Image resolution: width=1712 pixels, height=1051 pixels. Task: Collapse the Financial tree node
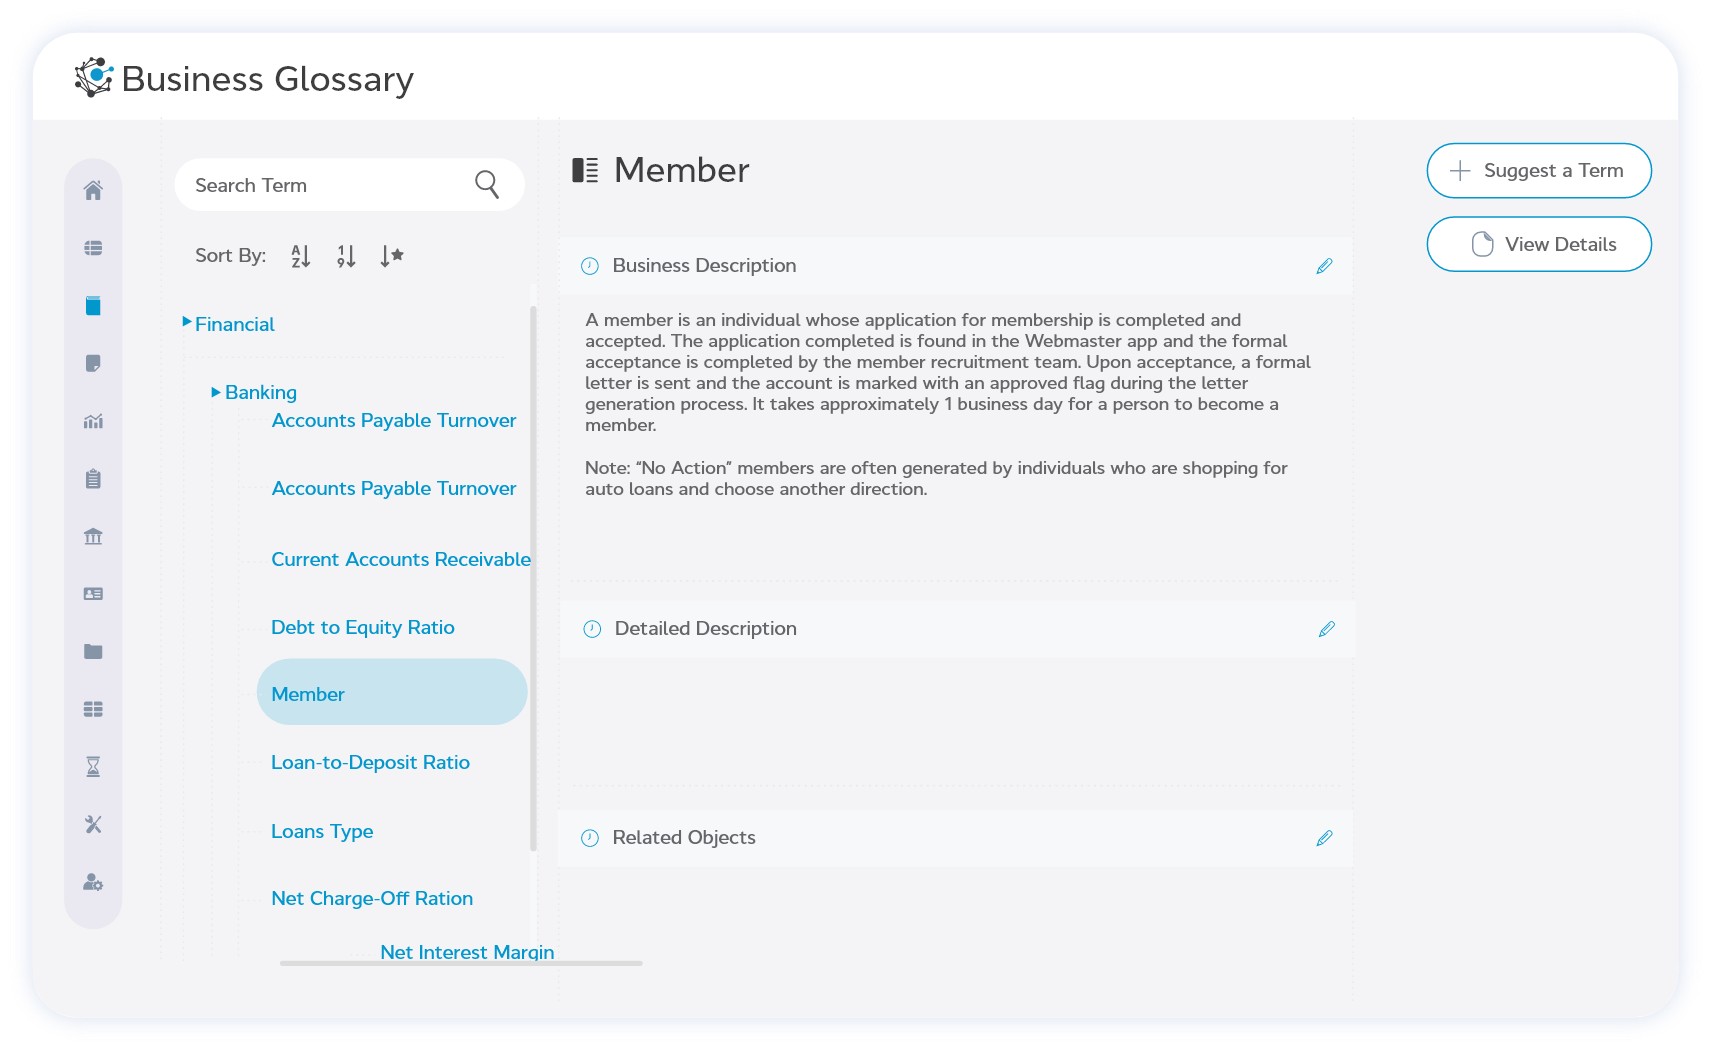pyautogui.click(x=188, y=322)
